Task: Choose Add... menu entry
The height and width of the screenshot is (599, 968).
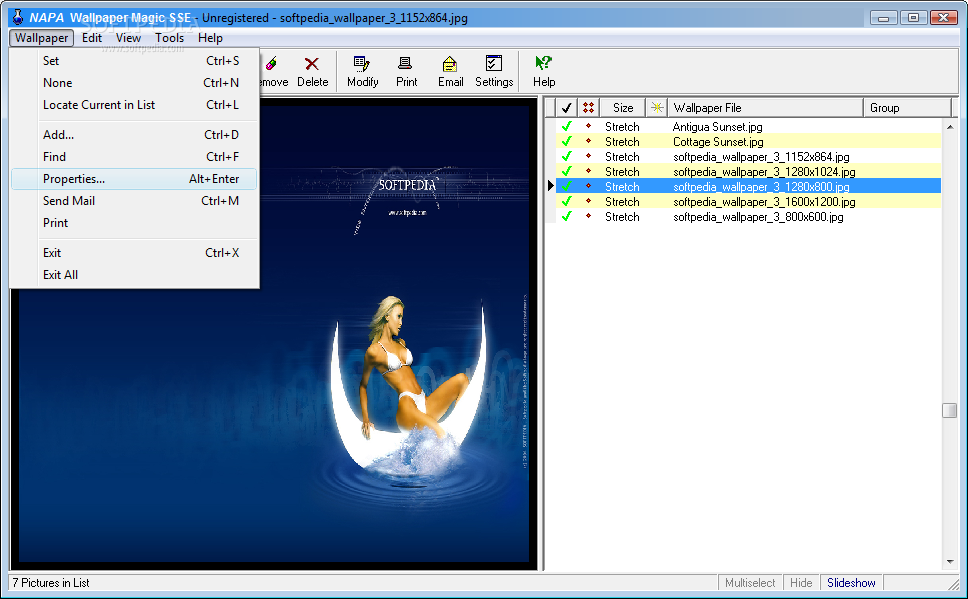Action: tap(134, 135)
